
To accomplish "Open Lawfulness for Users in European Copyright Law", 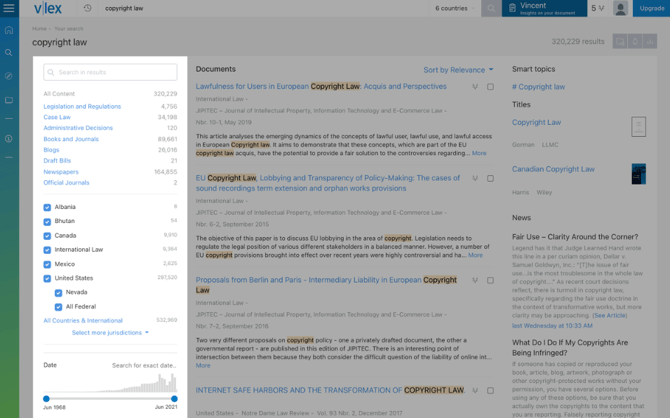I will (x=321, y=86).
